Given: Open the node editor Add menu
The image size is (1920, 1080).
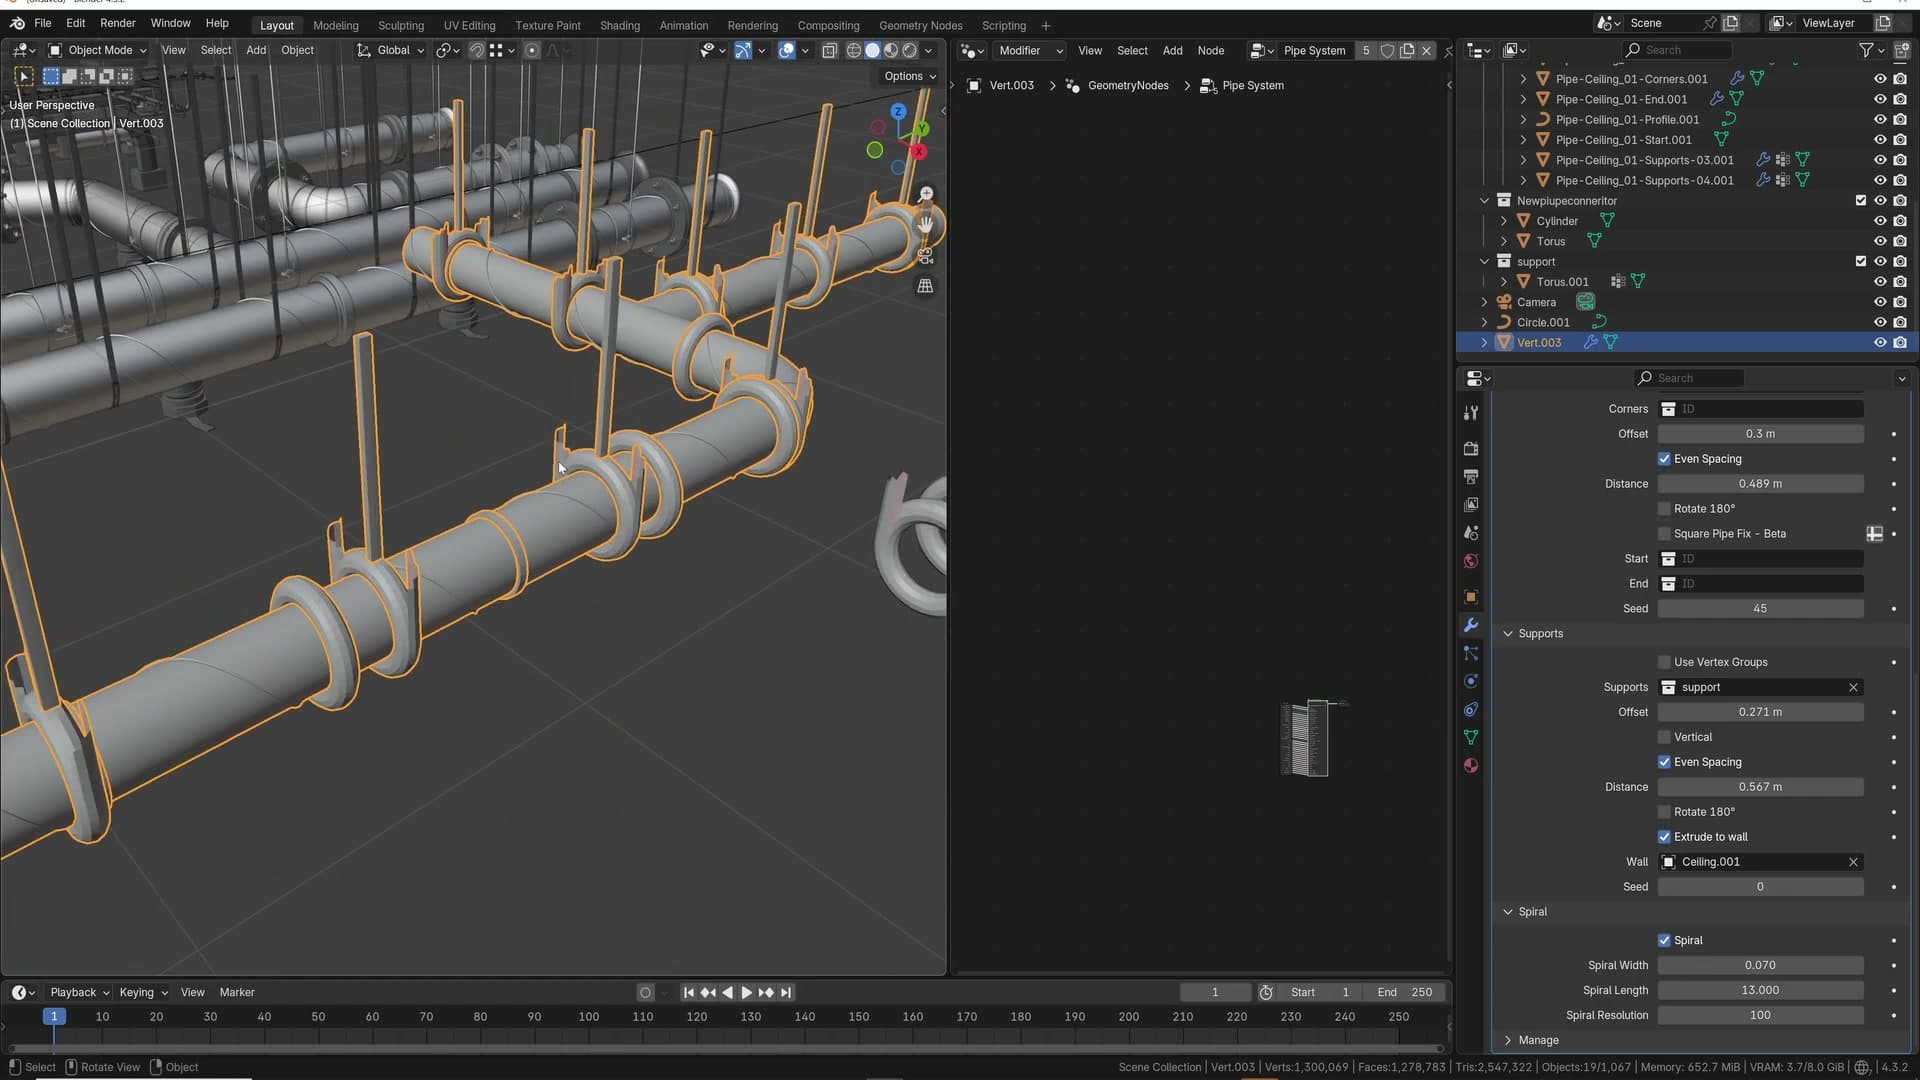Looking at the screenshot, I should (x=1172, y=50).
